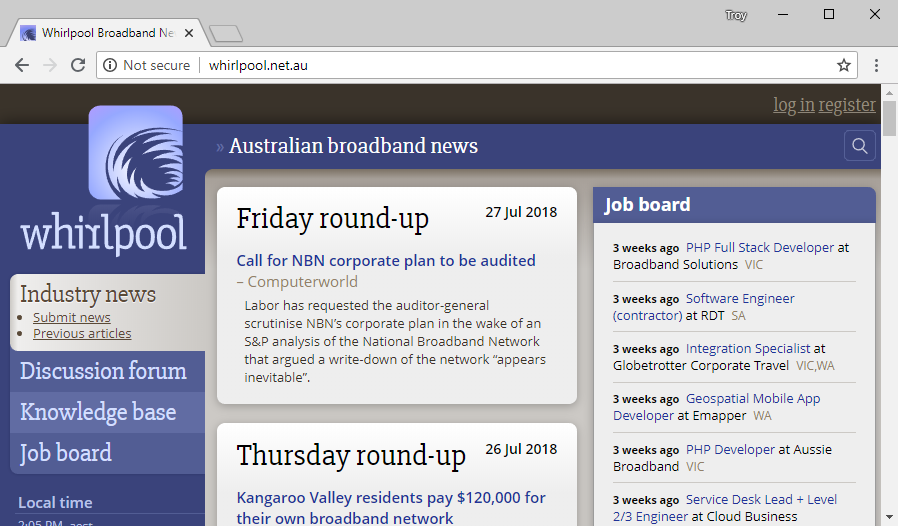Click the Australian broadband news title
Viewport: 898px width, 526px height.
tap(353, 146)
